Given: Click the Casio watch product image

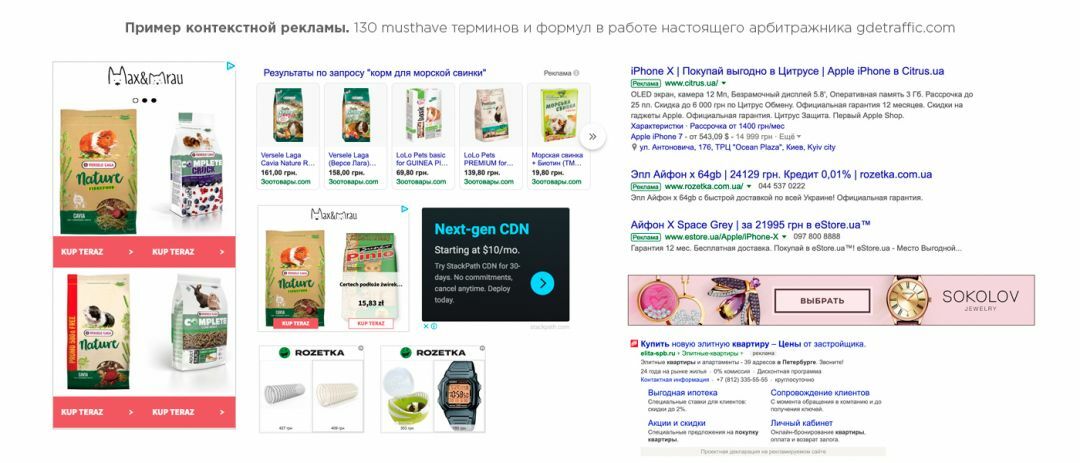Looking at the screenshot, I should pyautogui.click(x=457, y=391).
